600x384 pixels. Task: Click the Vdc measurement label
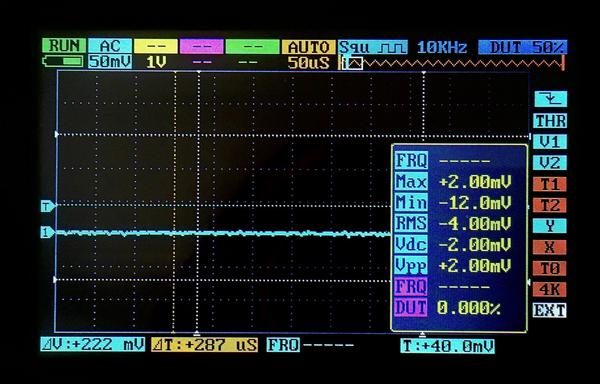411,244
